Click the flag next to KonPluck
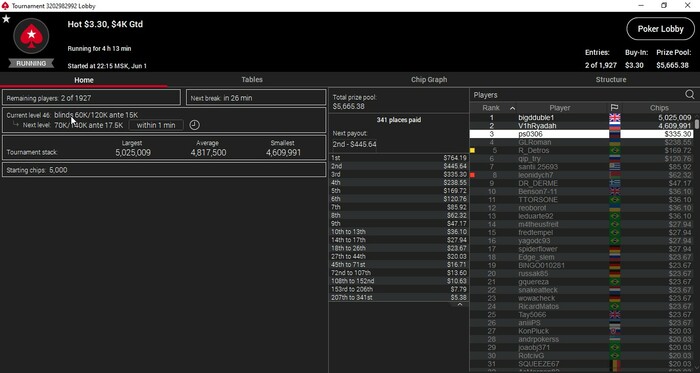 pyautogui.click(x=615, y=331)
